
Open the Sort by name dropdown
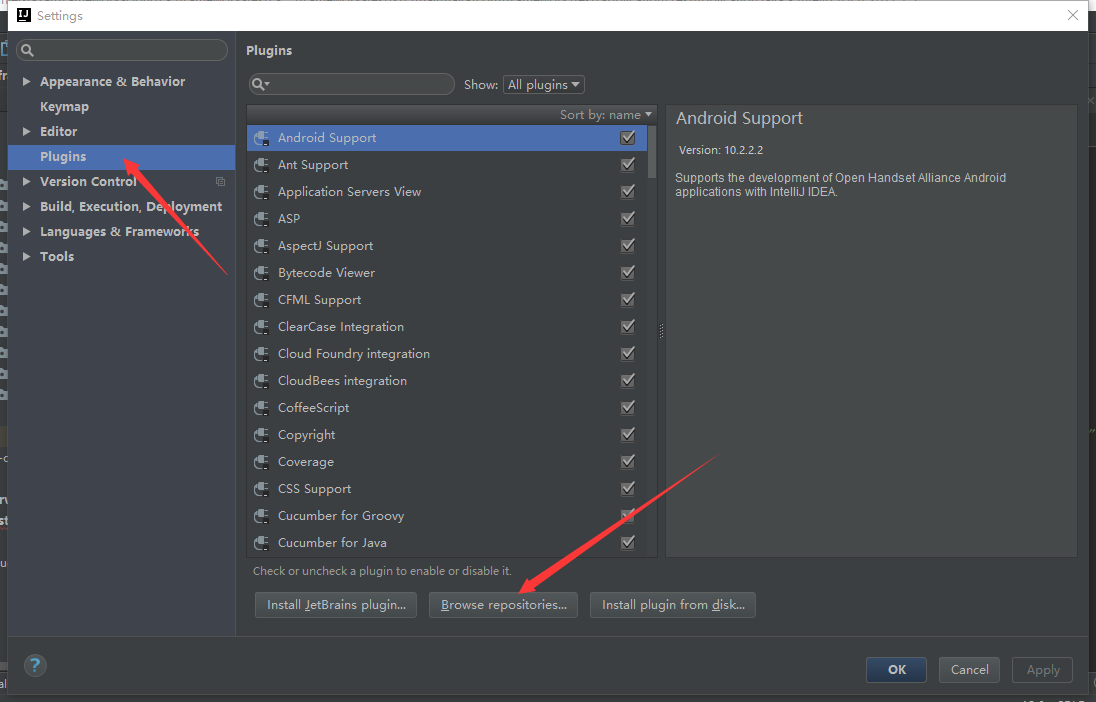(x=605, y=115)
